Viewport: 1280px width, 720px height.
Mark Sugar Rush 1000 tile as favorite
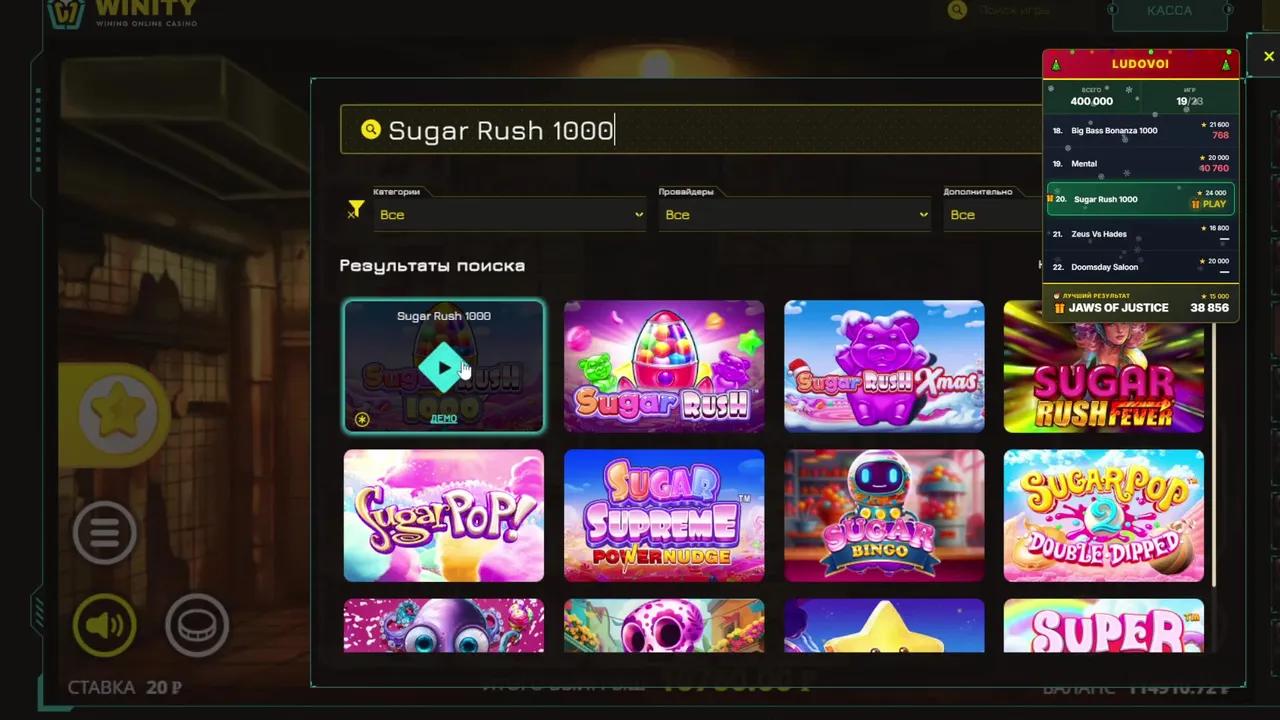coord(362,419)
